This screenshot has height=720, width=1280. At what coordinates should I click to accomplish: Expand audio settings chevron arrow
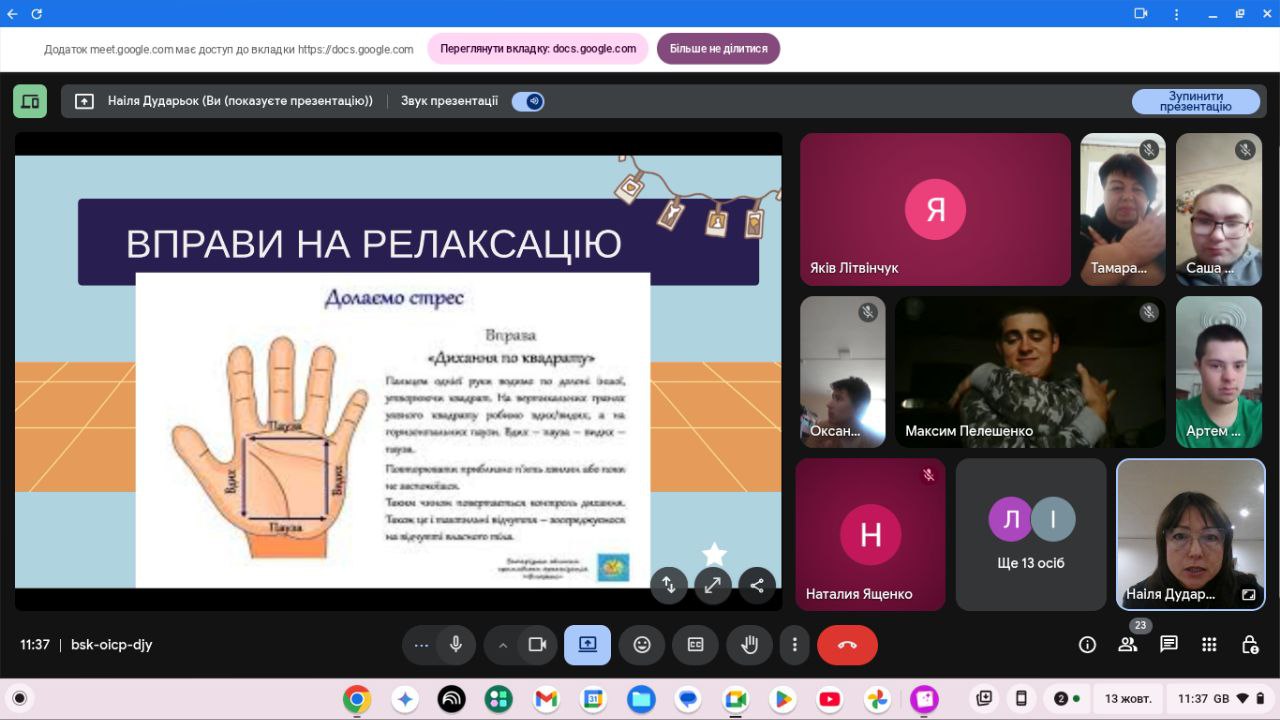pos(503,645)
